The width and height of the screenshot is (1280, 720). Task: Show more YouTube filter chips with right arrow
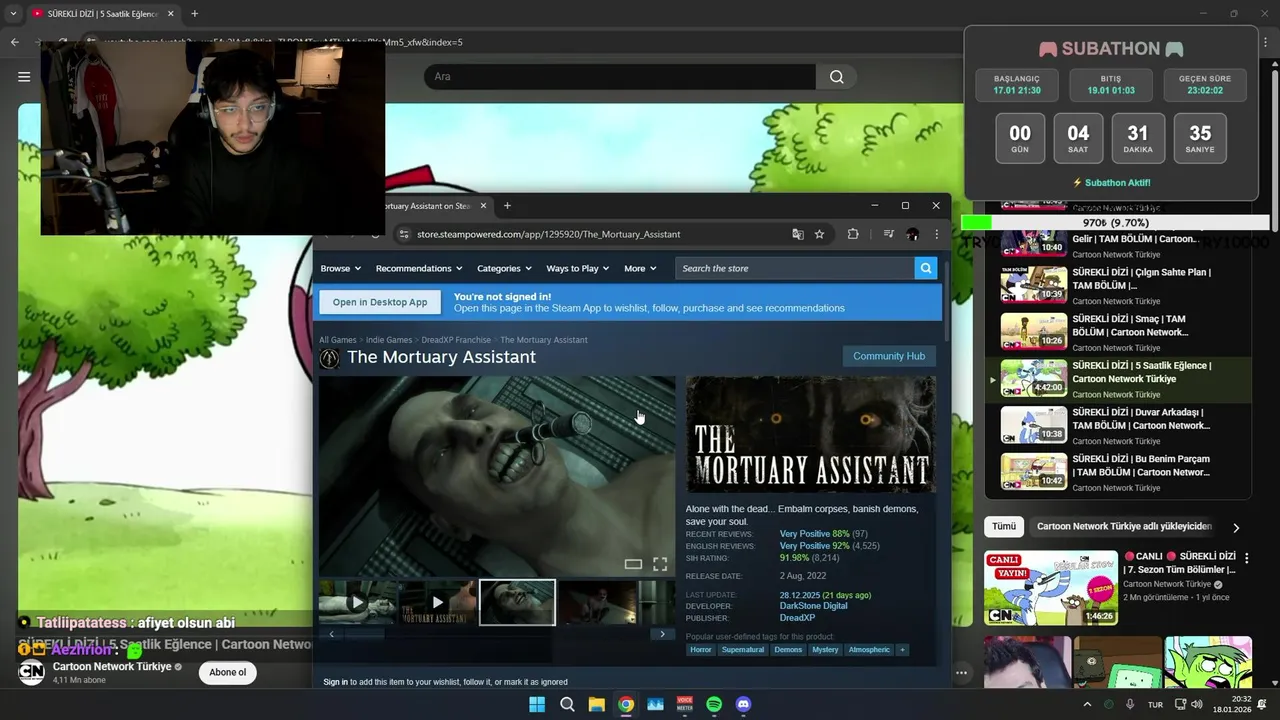[x=1236, y=527]
